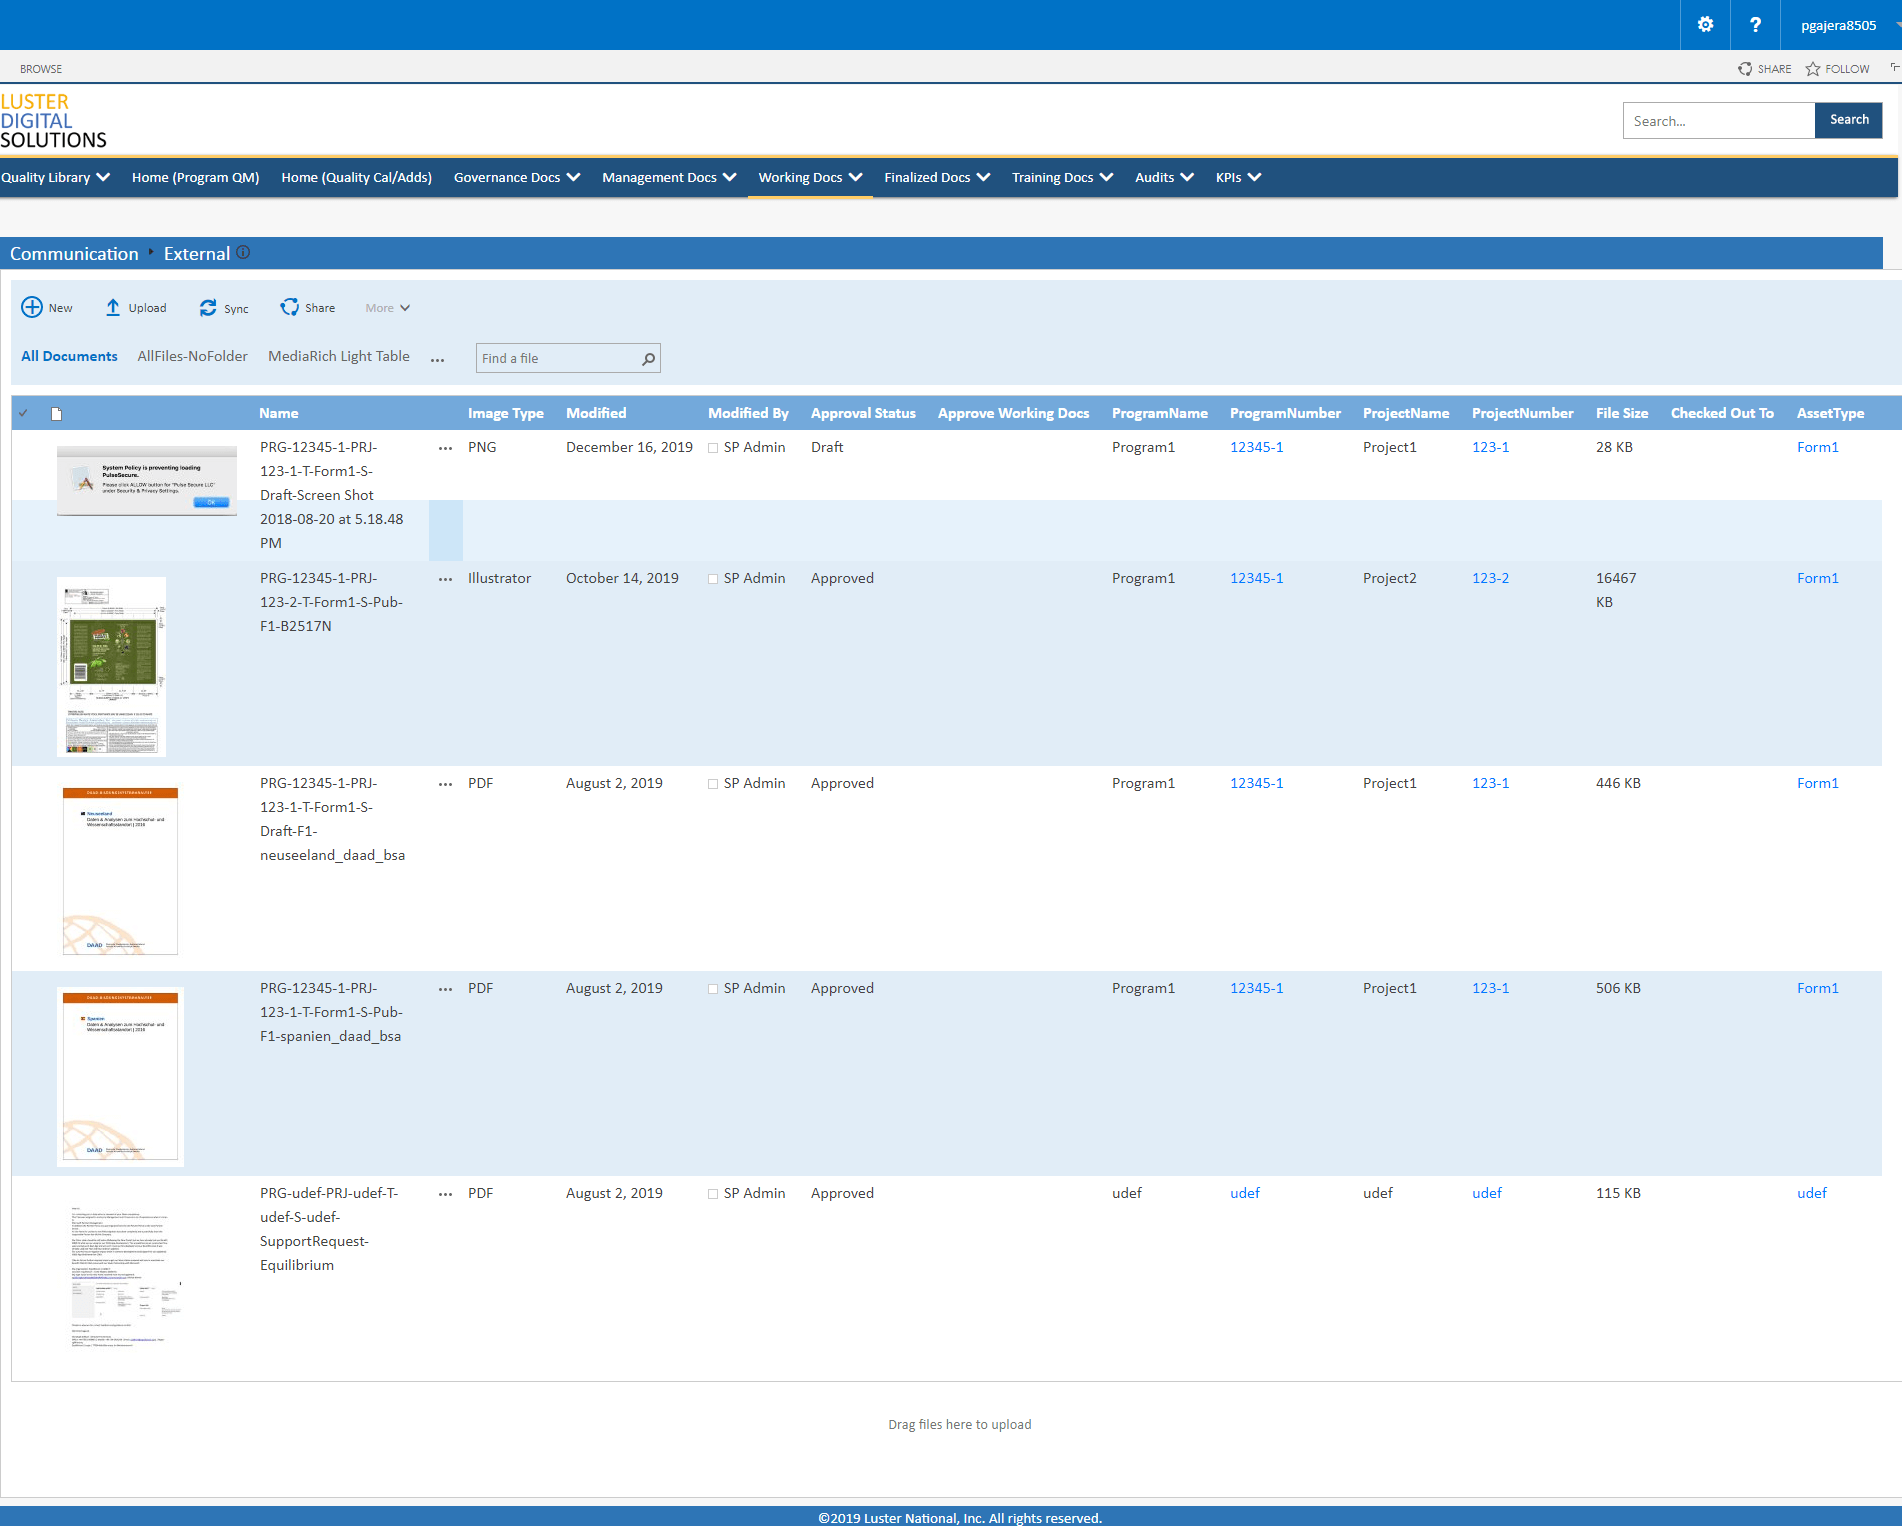1902x1526 pixels.
Task: Sort by the Modified column header
Action: (x=596, y=413)
